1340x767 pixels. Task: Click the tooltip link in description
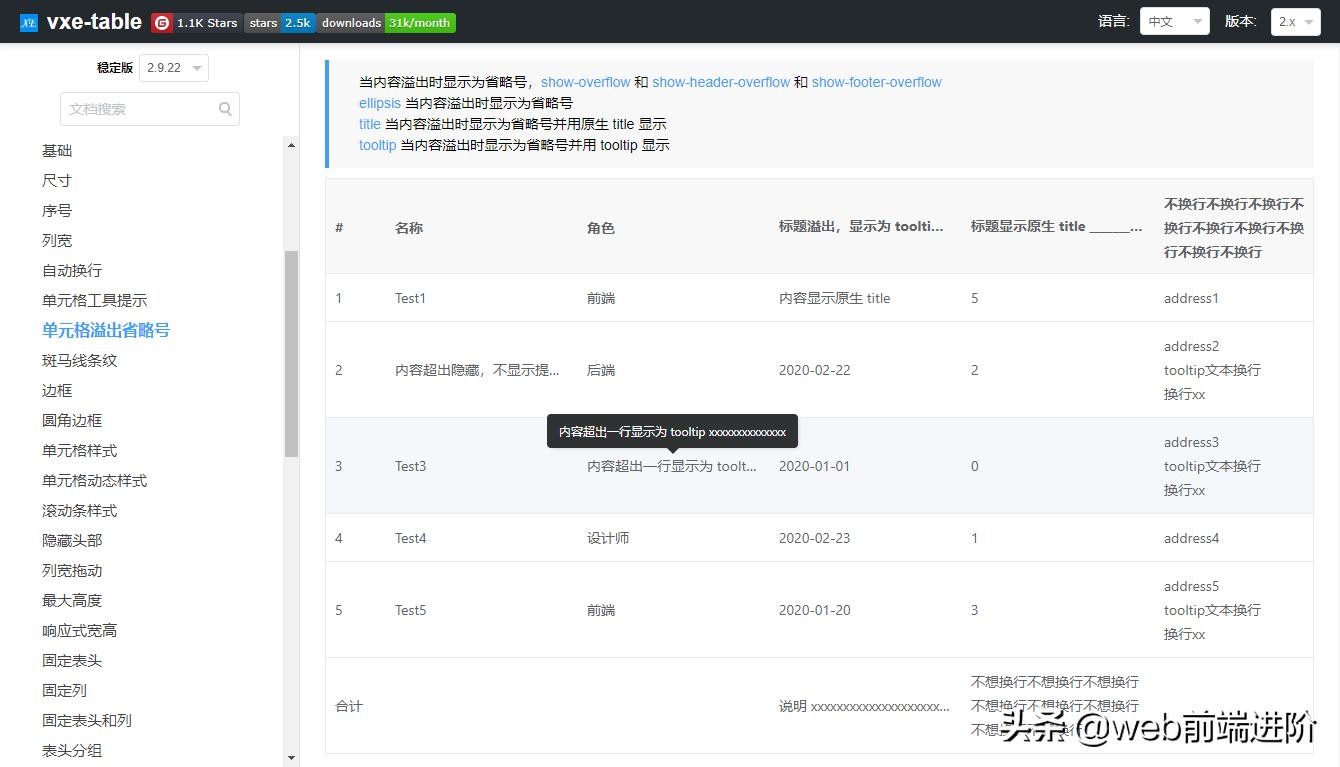[377, 145]
